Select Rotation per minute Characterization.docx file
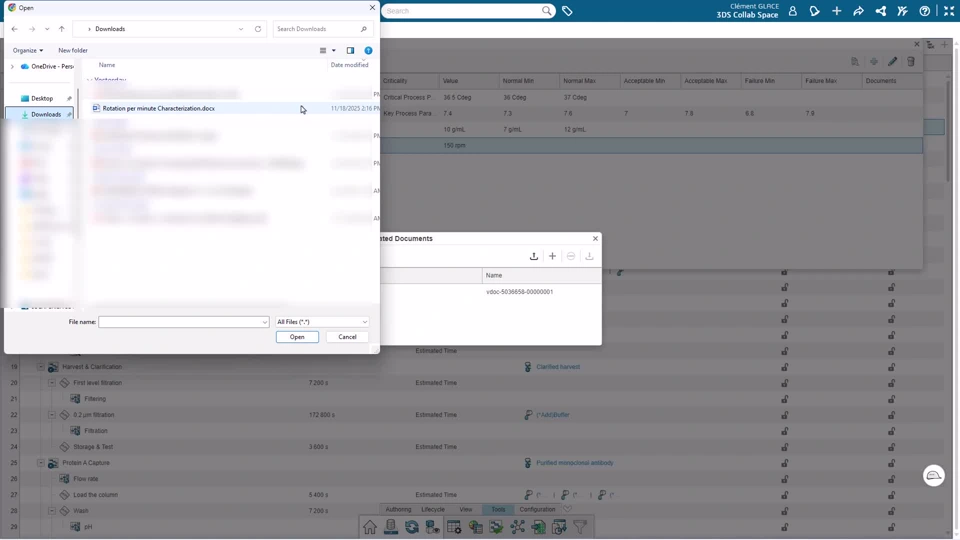The width and height of the screenshot is (960, 540). [158, 108]
